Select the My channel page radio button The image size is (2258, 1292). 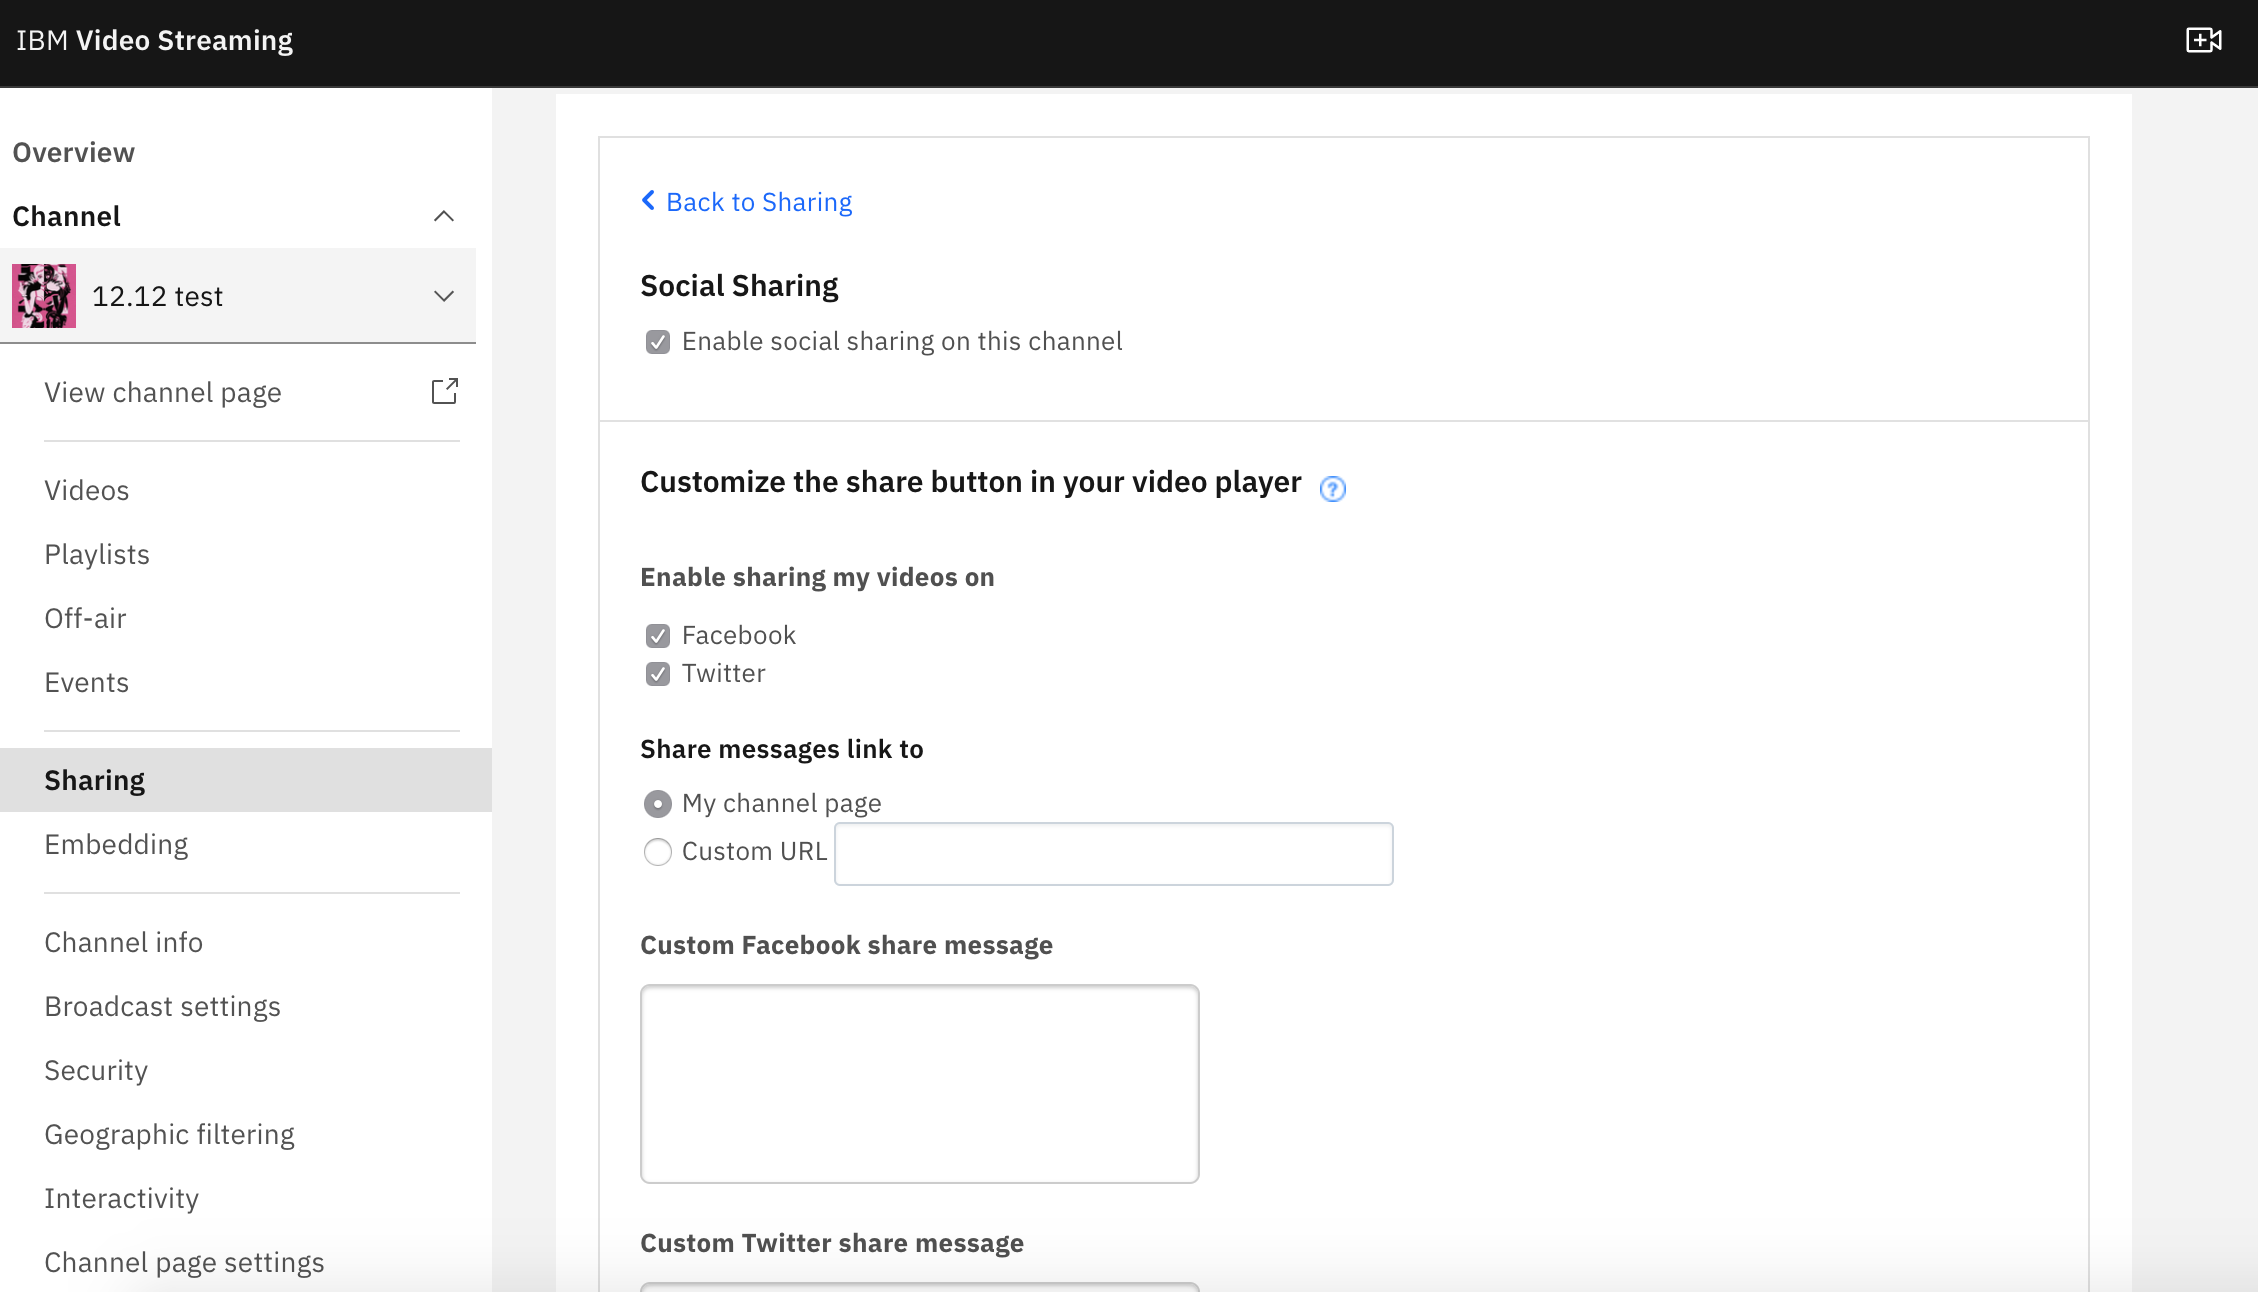(657, 804)
